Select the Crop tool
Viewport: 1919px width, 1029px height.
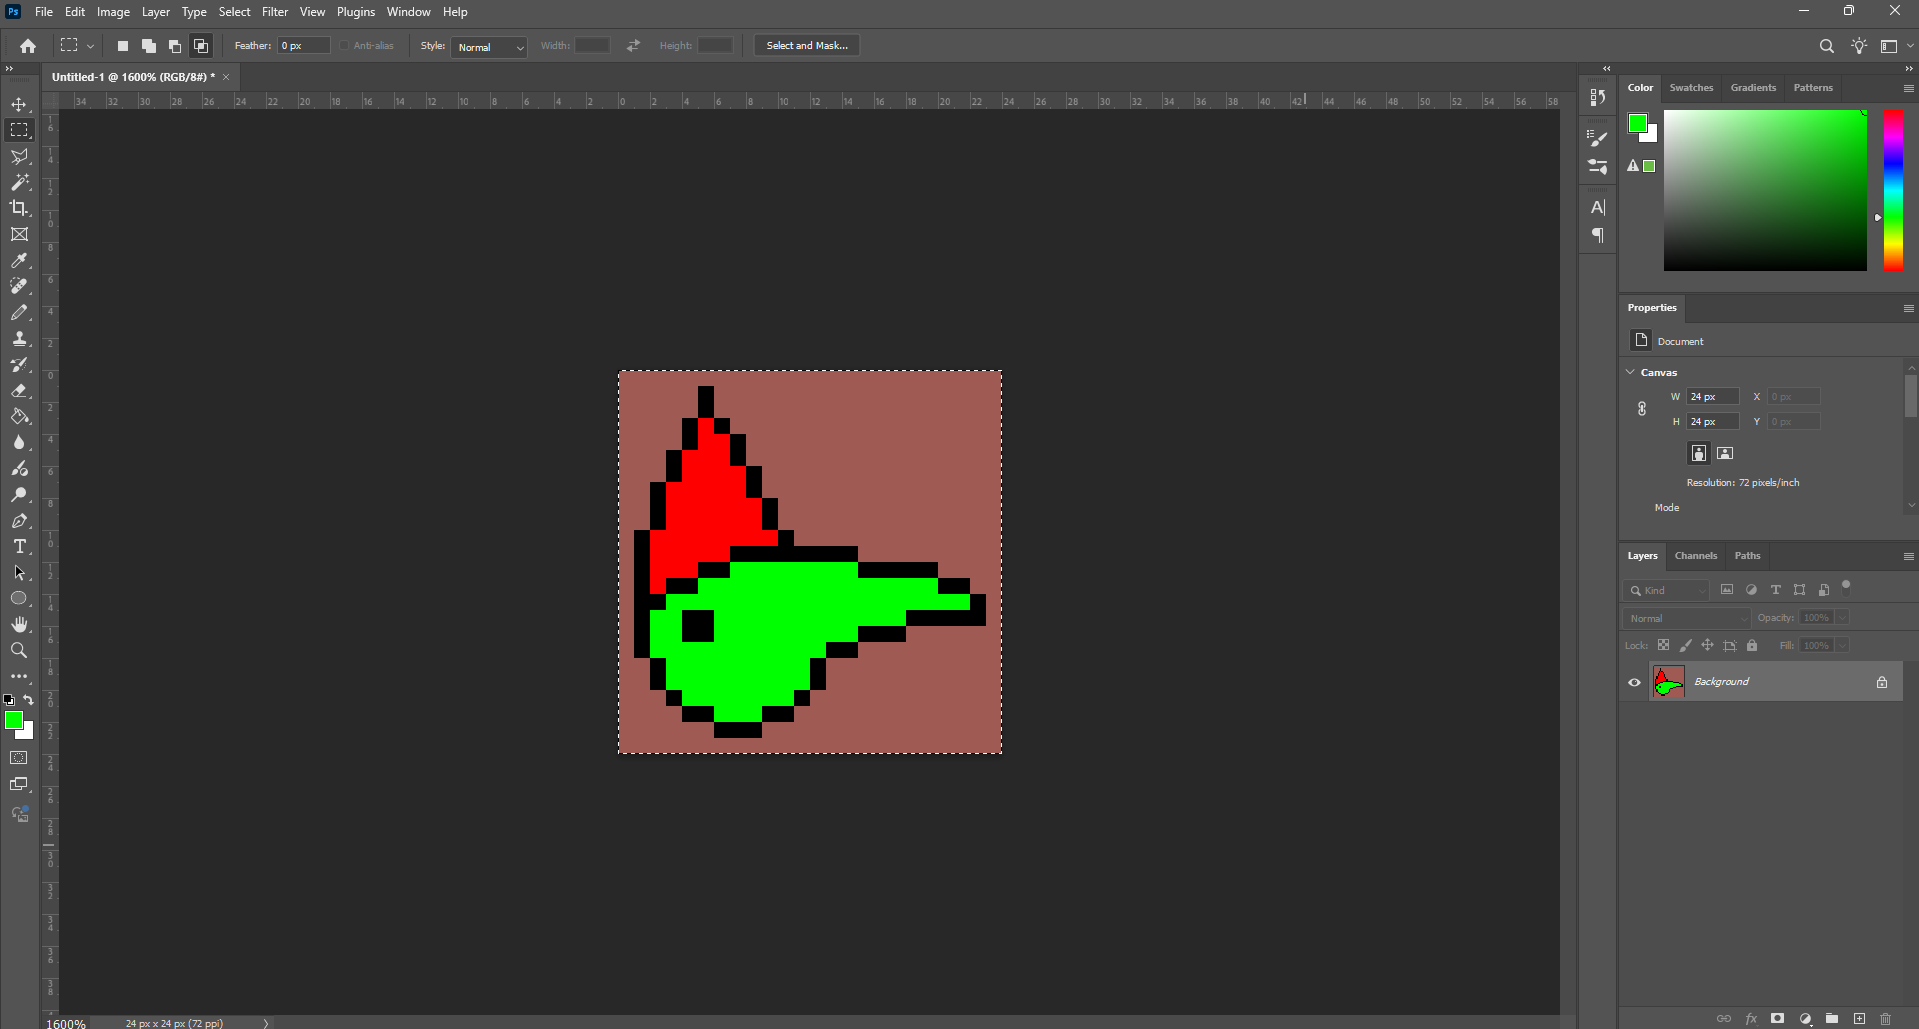pyautogui.click(x=19, y=208)
